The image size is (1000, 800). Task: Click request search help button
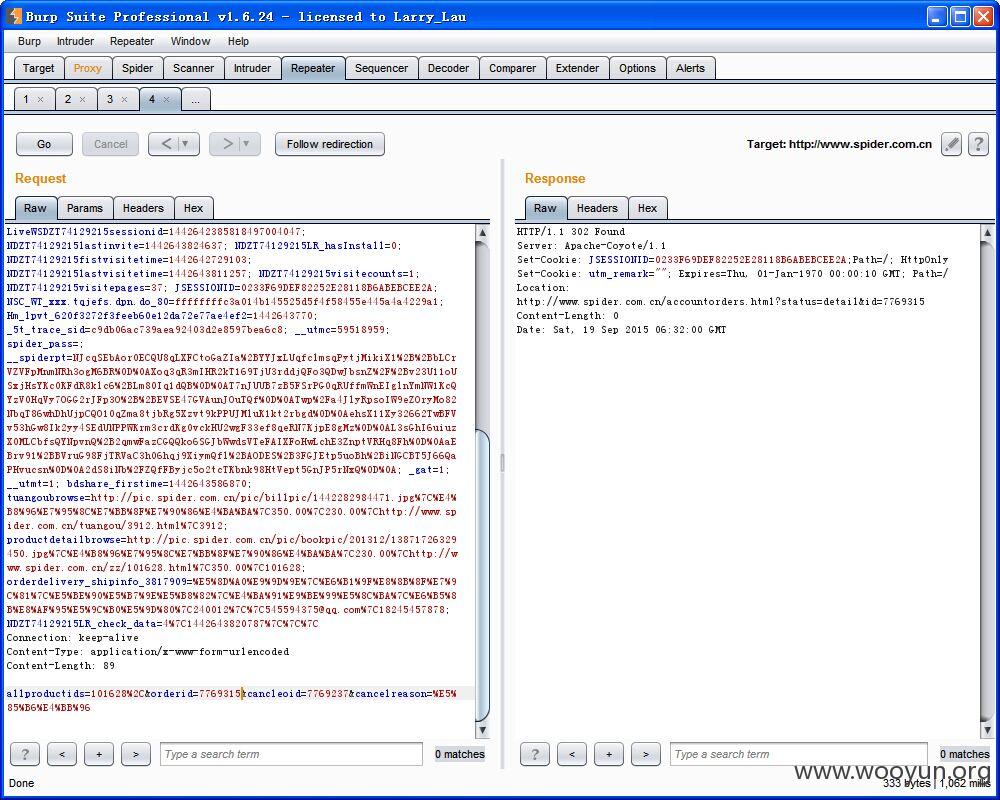[x=25, y=754]
